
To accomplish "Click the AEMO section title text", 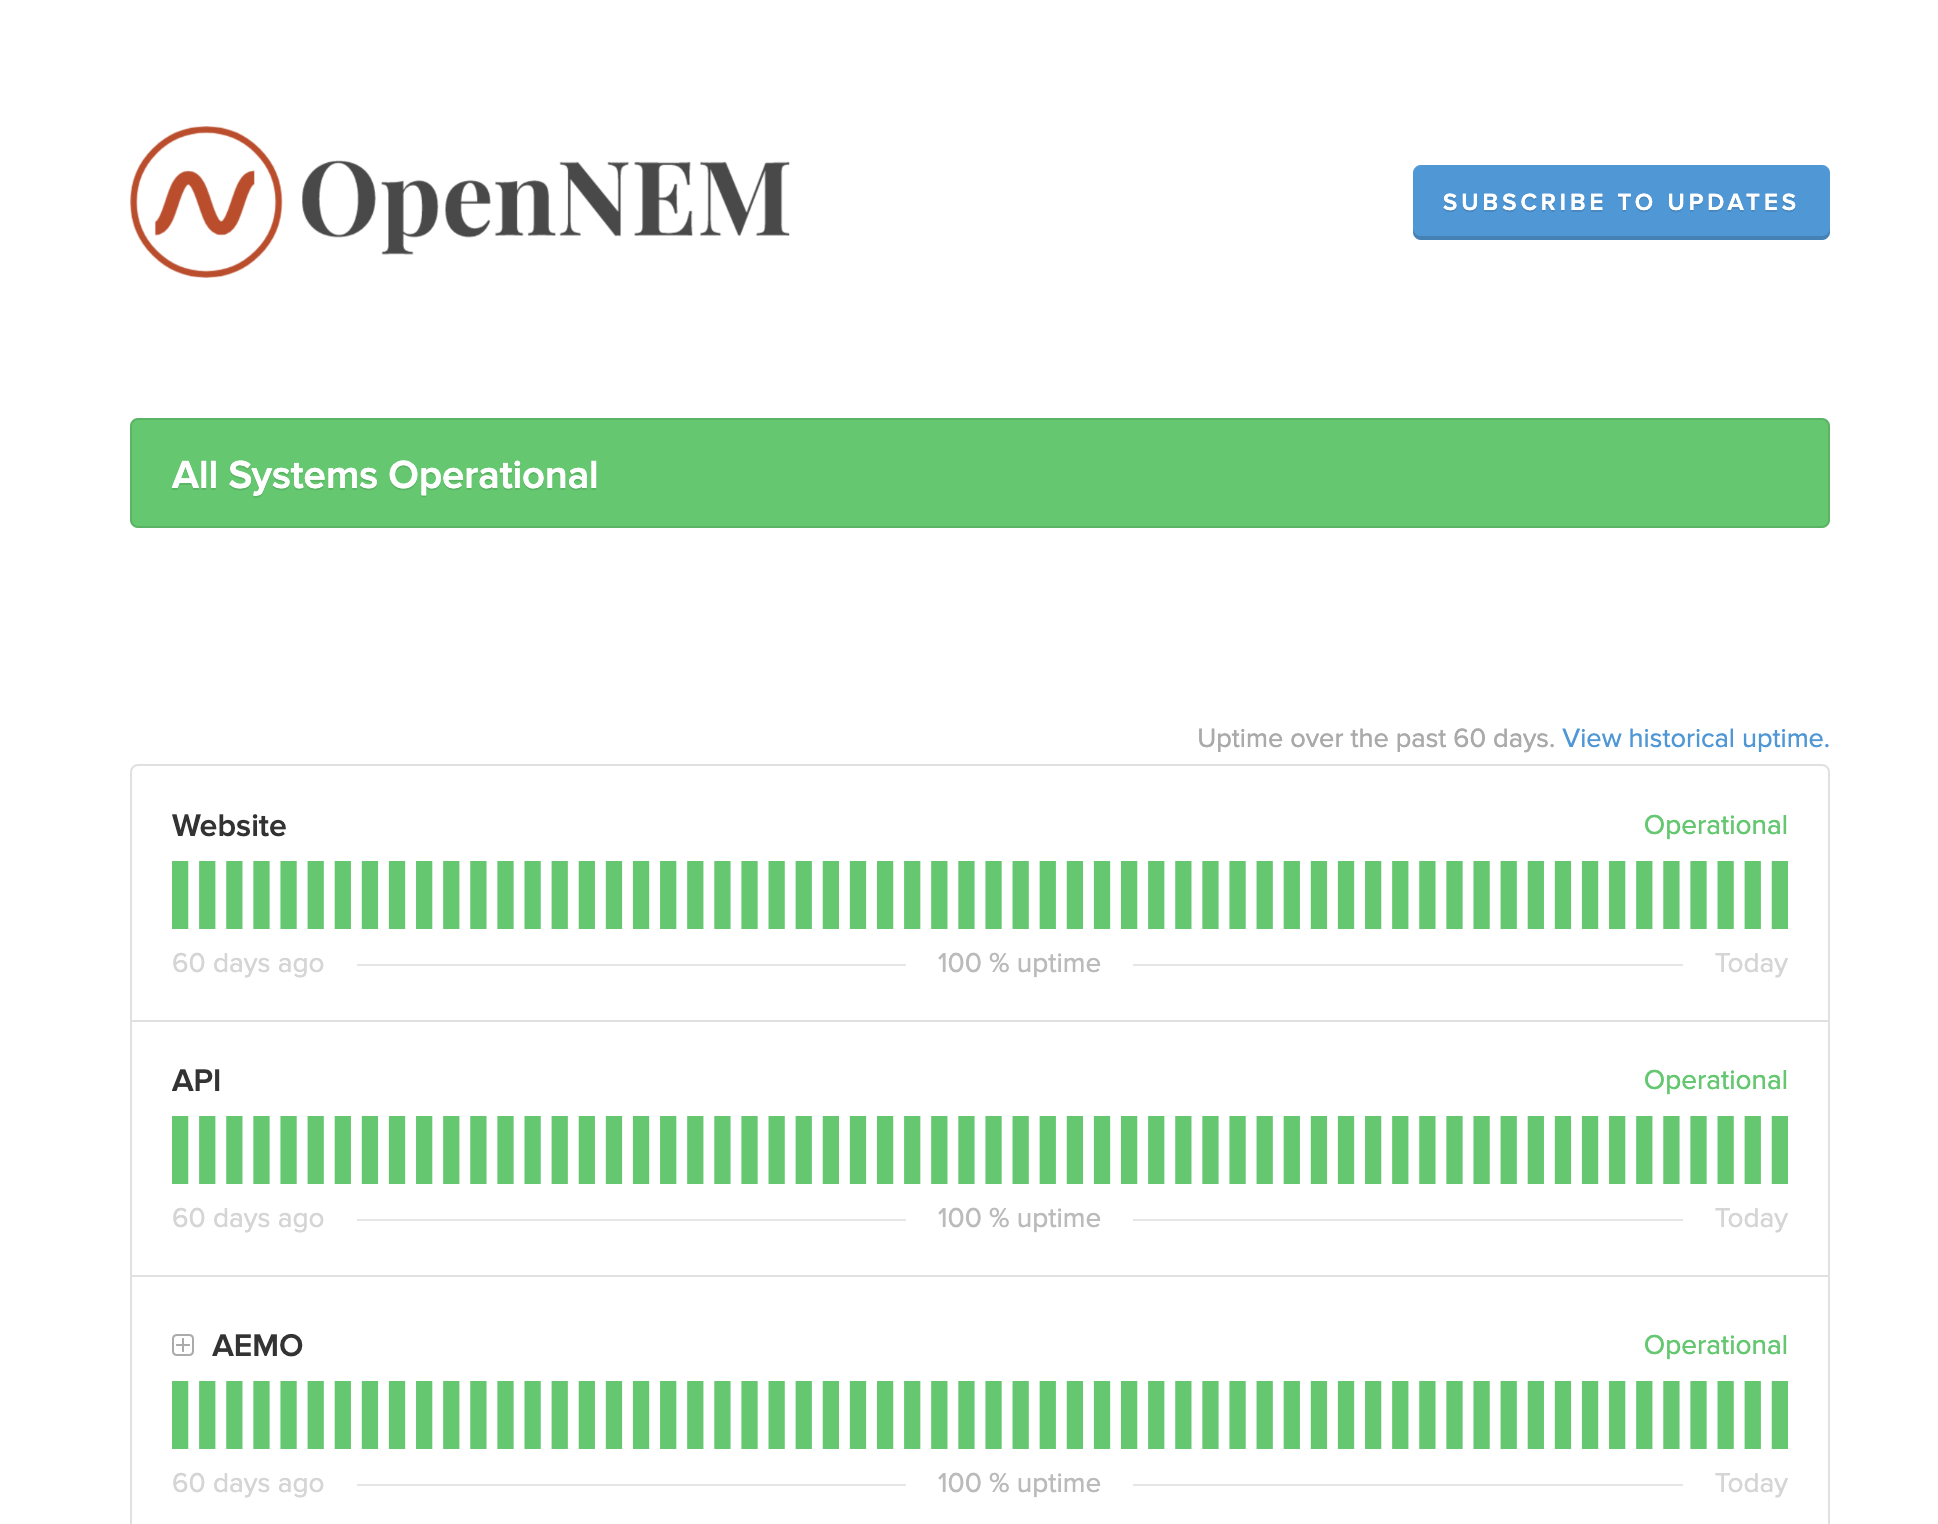I will click(x=256, y=1345).
